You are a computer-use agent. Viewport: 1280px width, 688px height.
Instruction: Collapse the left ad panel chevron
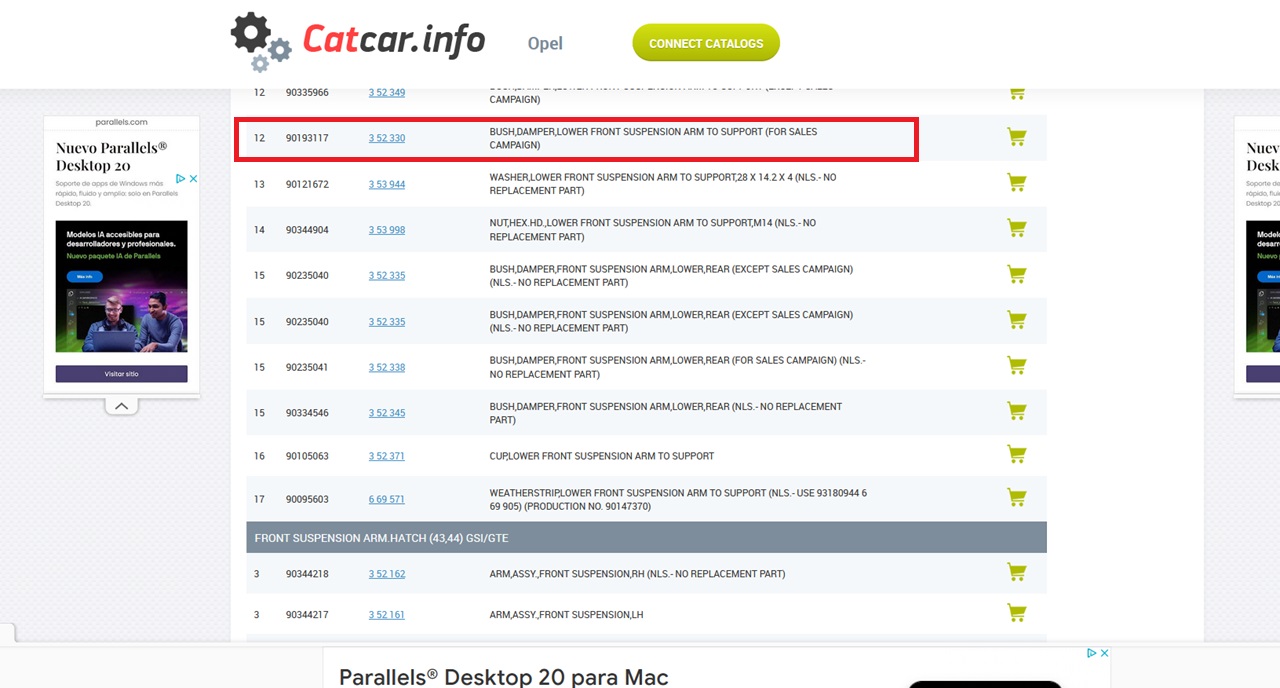pyautogui.click(x=121, y=406)
